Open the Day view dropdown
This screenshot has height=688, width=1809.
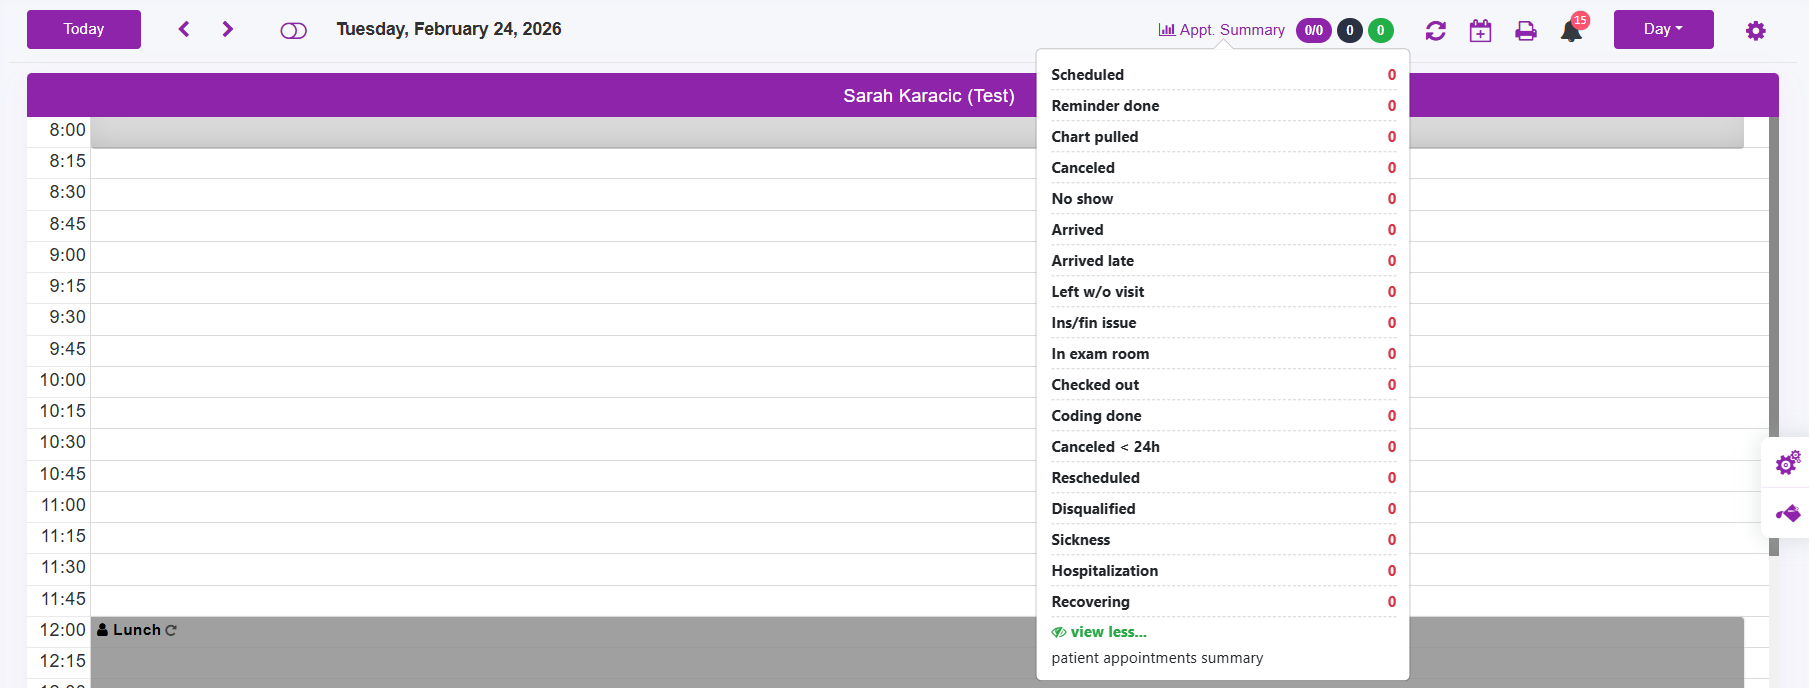pyautogui.click(x=1663, y=29)
